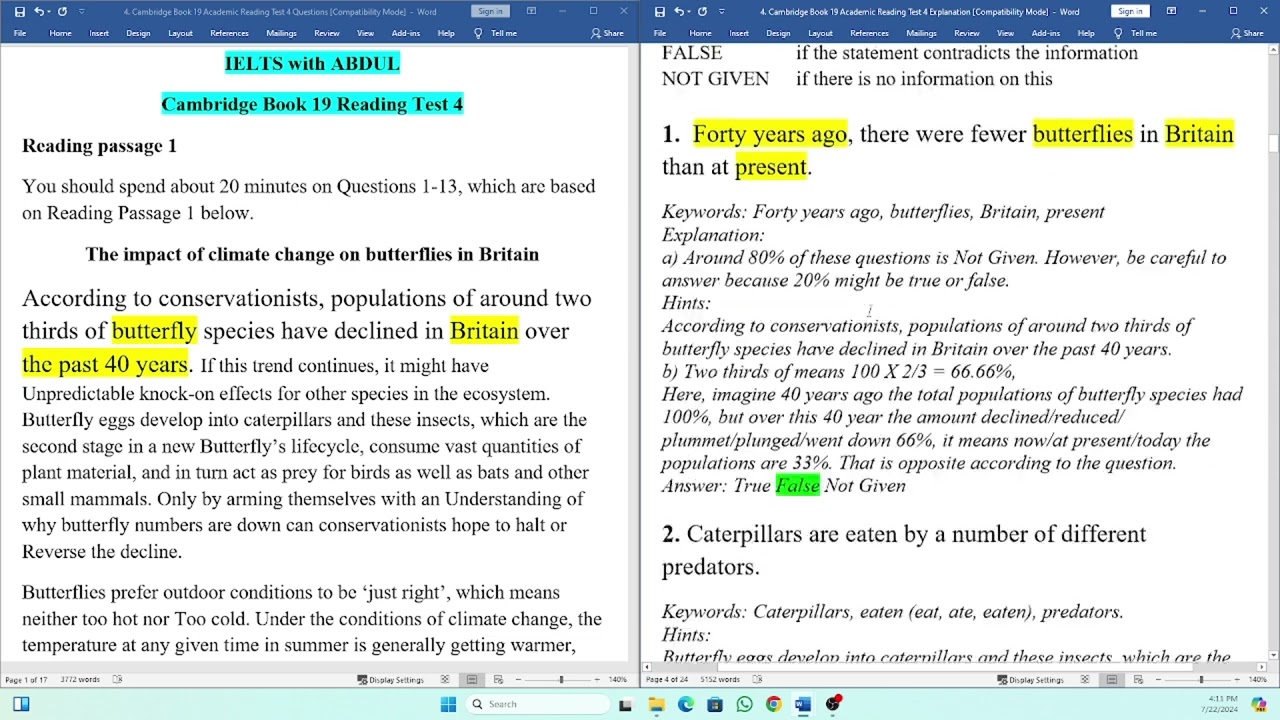Screen dimensions: 1280x720
Task: Redo action in Explanation window
Action: (702, 12)
